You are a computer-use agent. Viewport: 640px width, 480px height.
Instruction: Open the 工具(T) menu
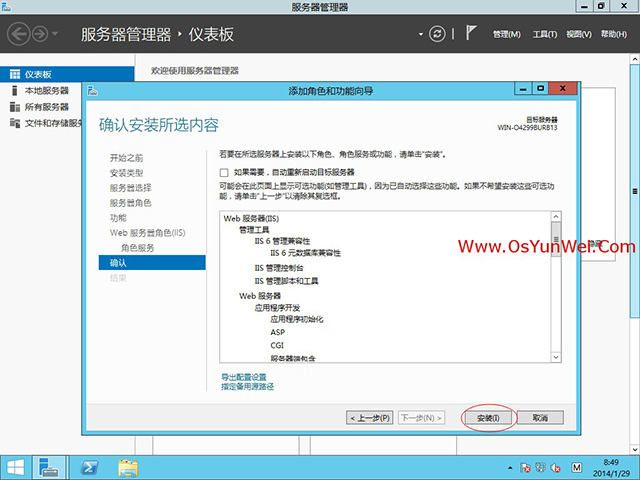544,34
